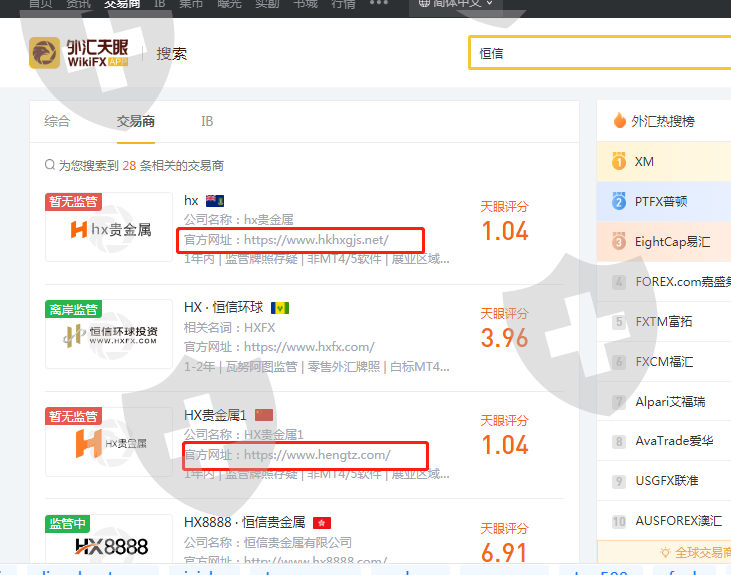Focus the search box containing 恒信
This screenshot has width=731, height=575.
coord(600,53)
